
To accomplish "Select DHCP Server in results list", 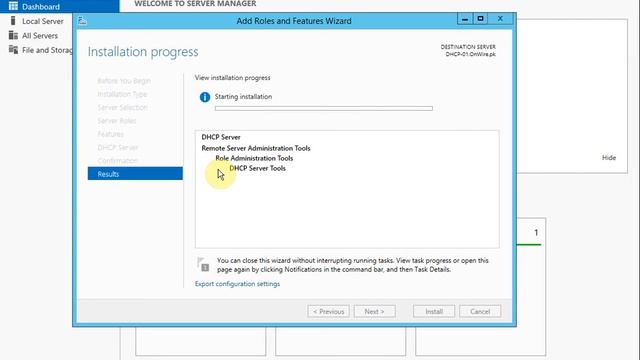I will tap(221, 137).
